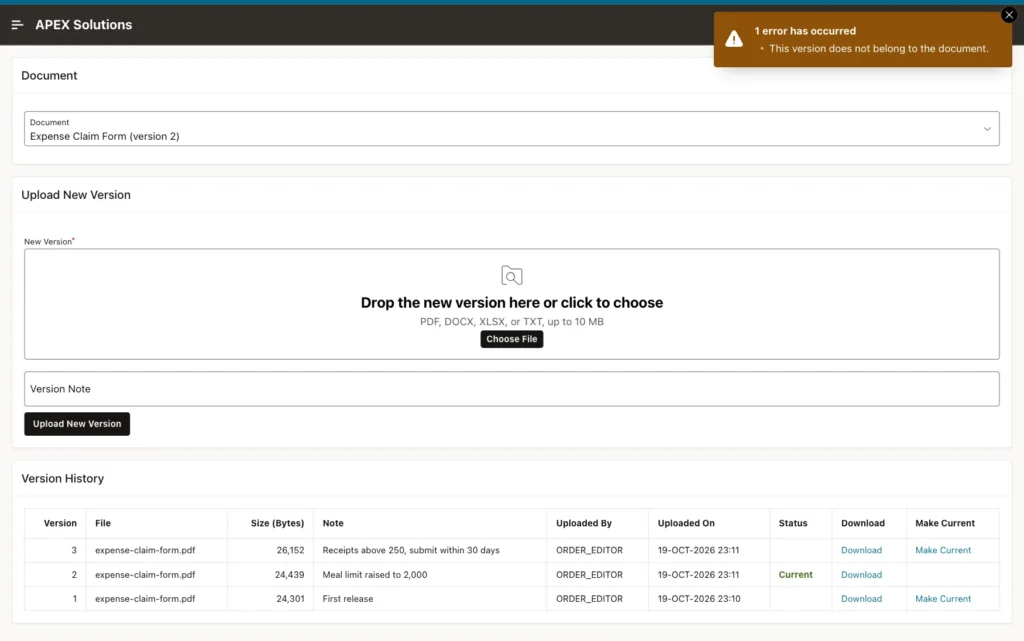Click the 26,152 size value
The image size is (1024, 641).
point(290,550)
